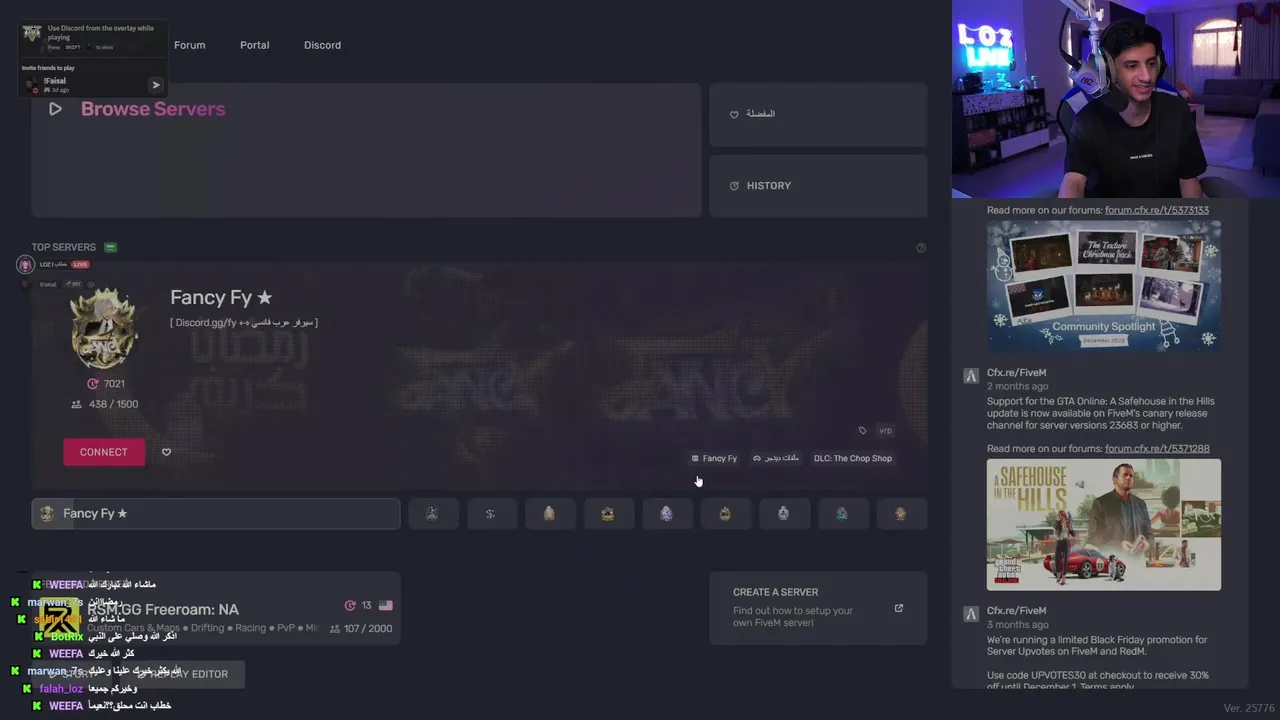1280x720 pixels.
Task: Click the Fancy Fy tag chip
Action: pyautogui.click(x=714, y=458)
